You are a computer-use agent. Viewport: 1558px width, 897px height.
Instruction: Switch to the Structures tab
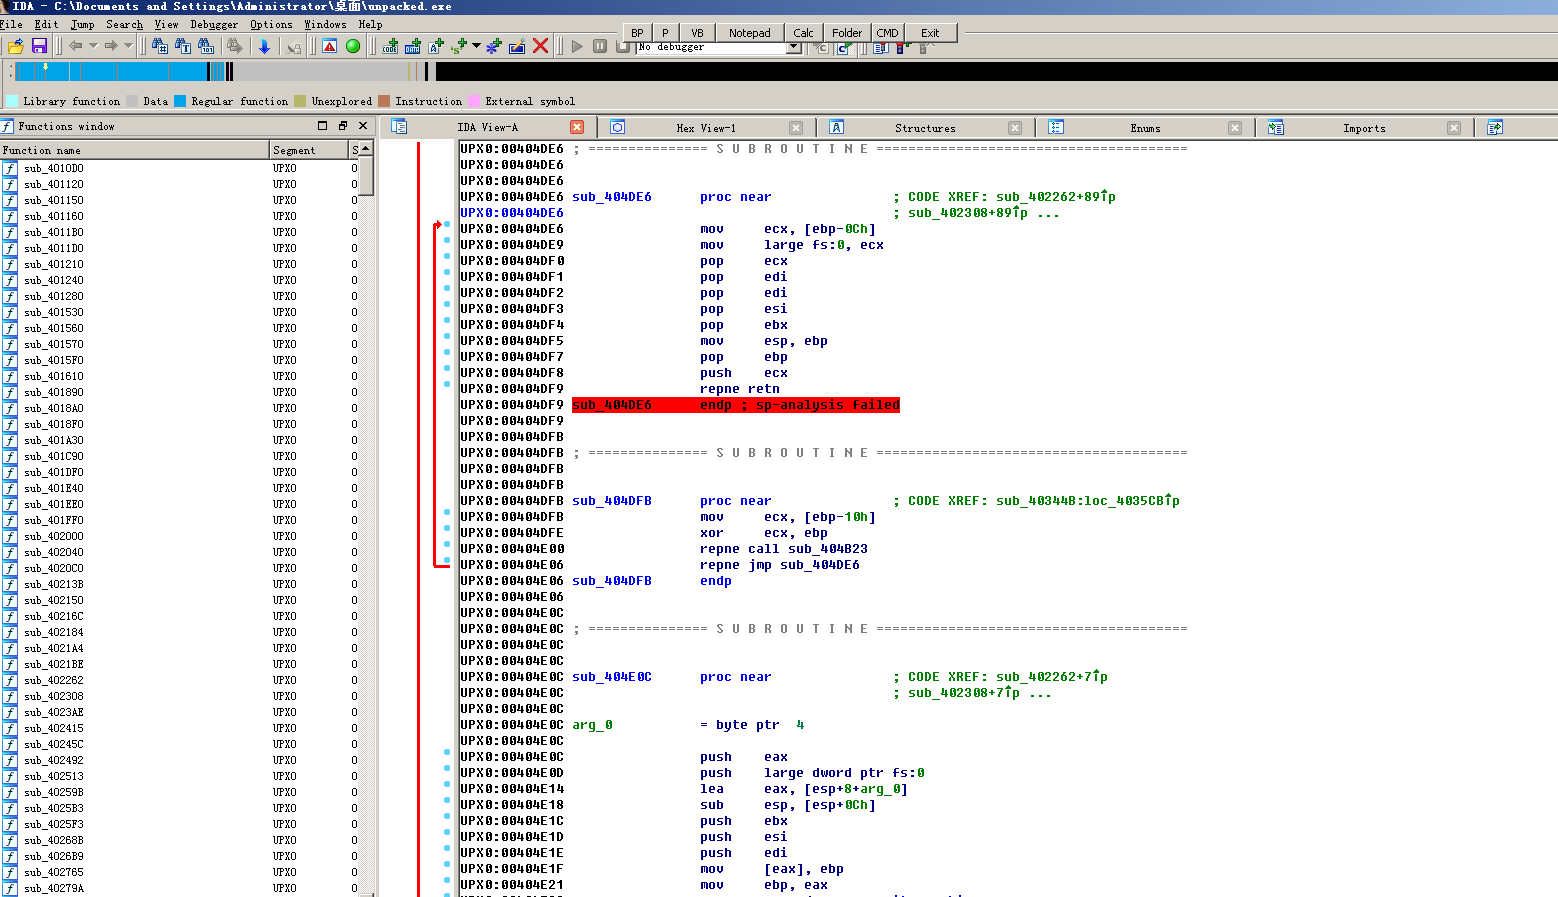tap(925, 128)
